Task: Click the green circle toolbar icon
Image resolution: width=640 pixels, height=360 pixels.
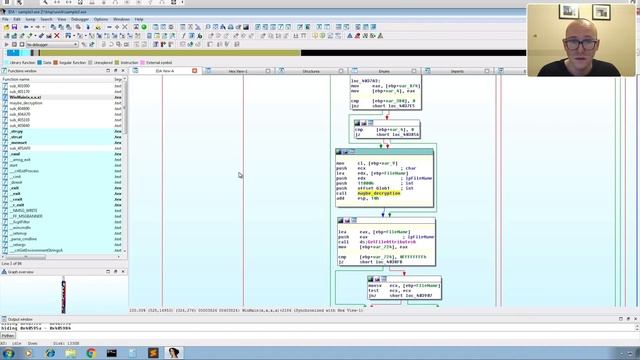Action: [x=144, y=27]
